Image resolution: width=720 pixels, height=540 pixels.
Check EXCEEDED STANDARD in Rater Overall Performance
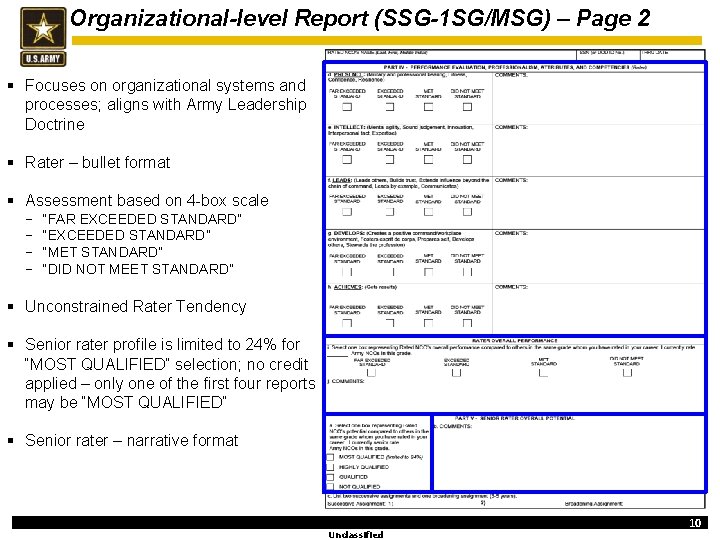pos(456,373)
